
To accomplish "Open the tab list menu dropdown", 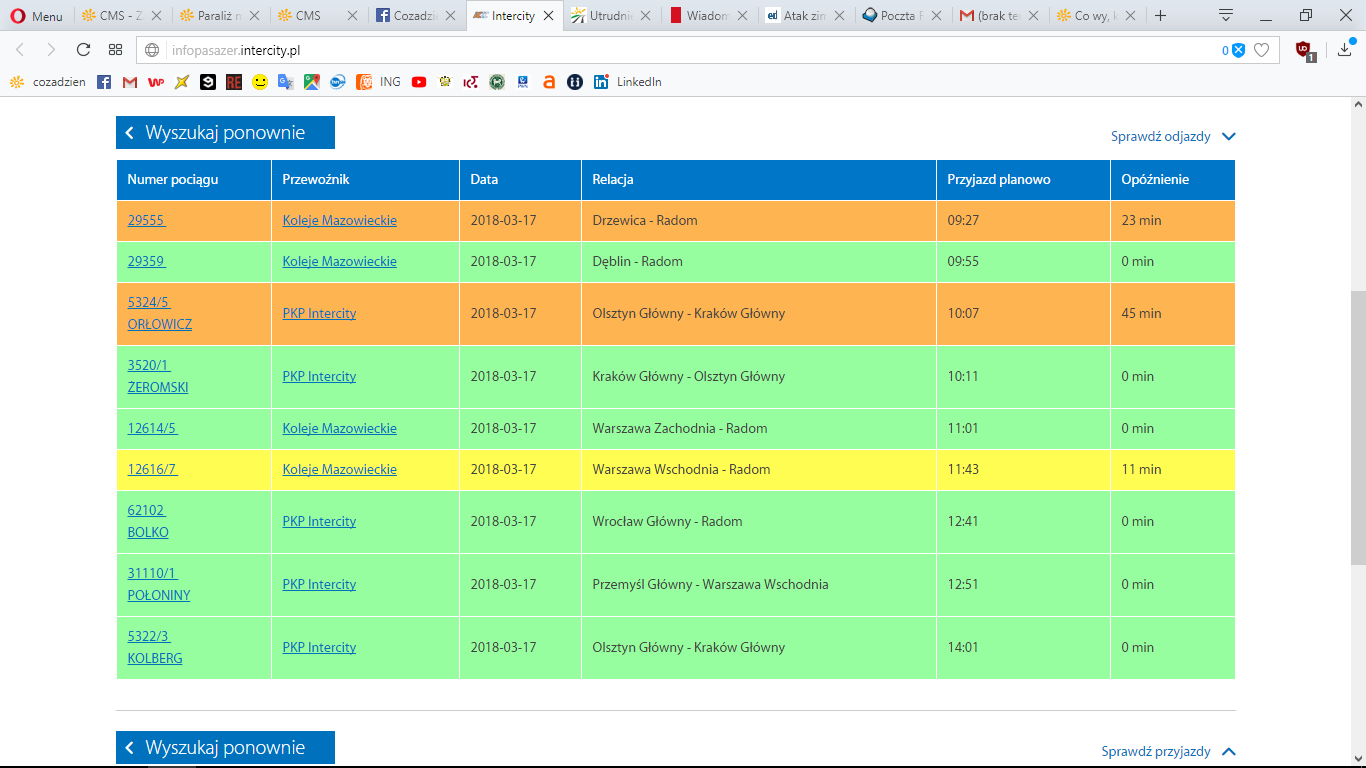I will [x=1225, y=15].
